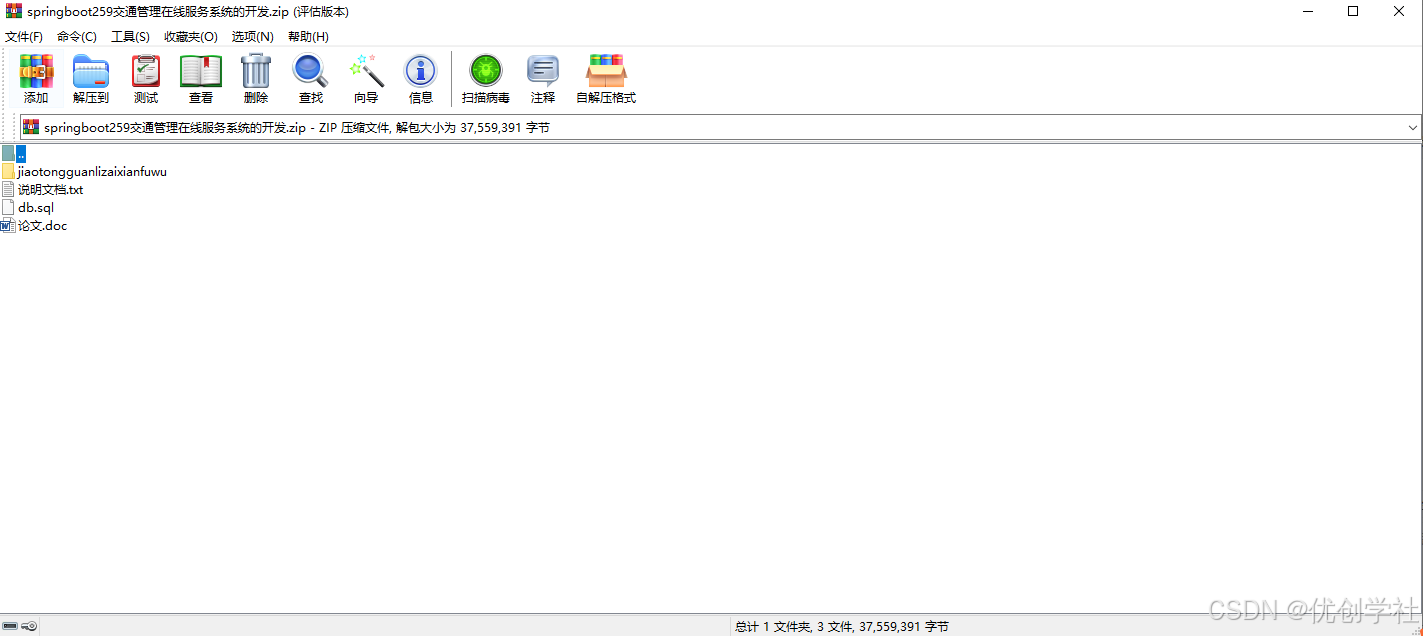Open the 选项 (Options) menu

tap(252, 36)
